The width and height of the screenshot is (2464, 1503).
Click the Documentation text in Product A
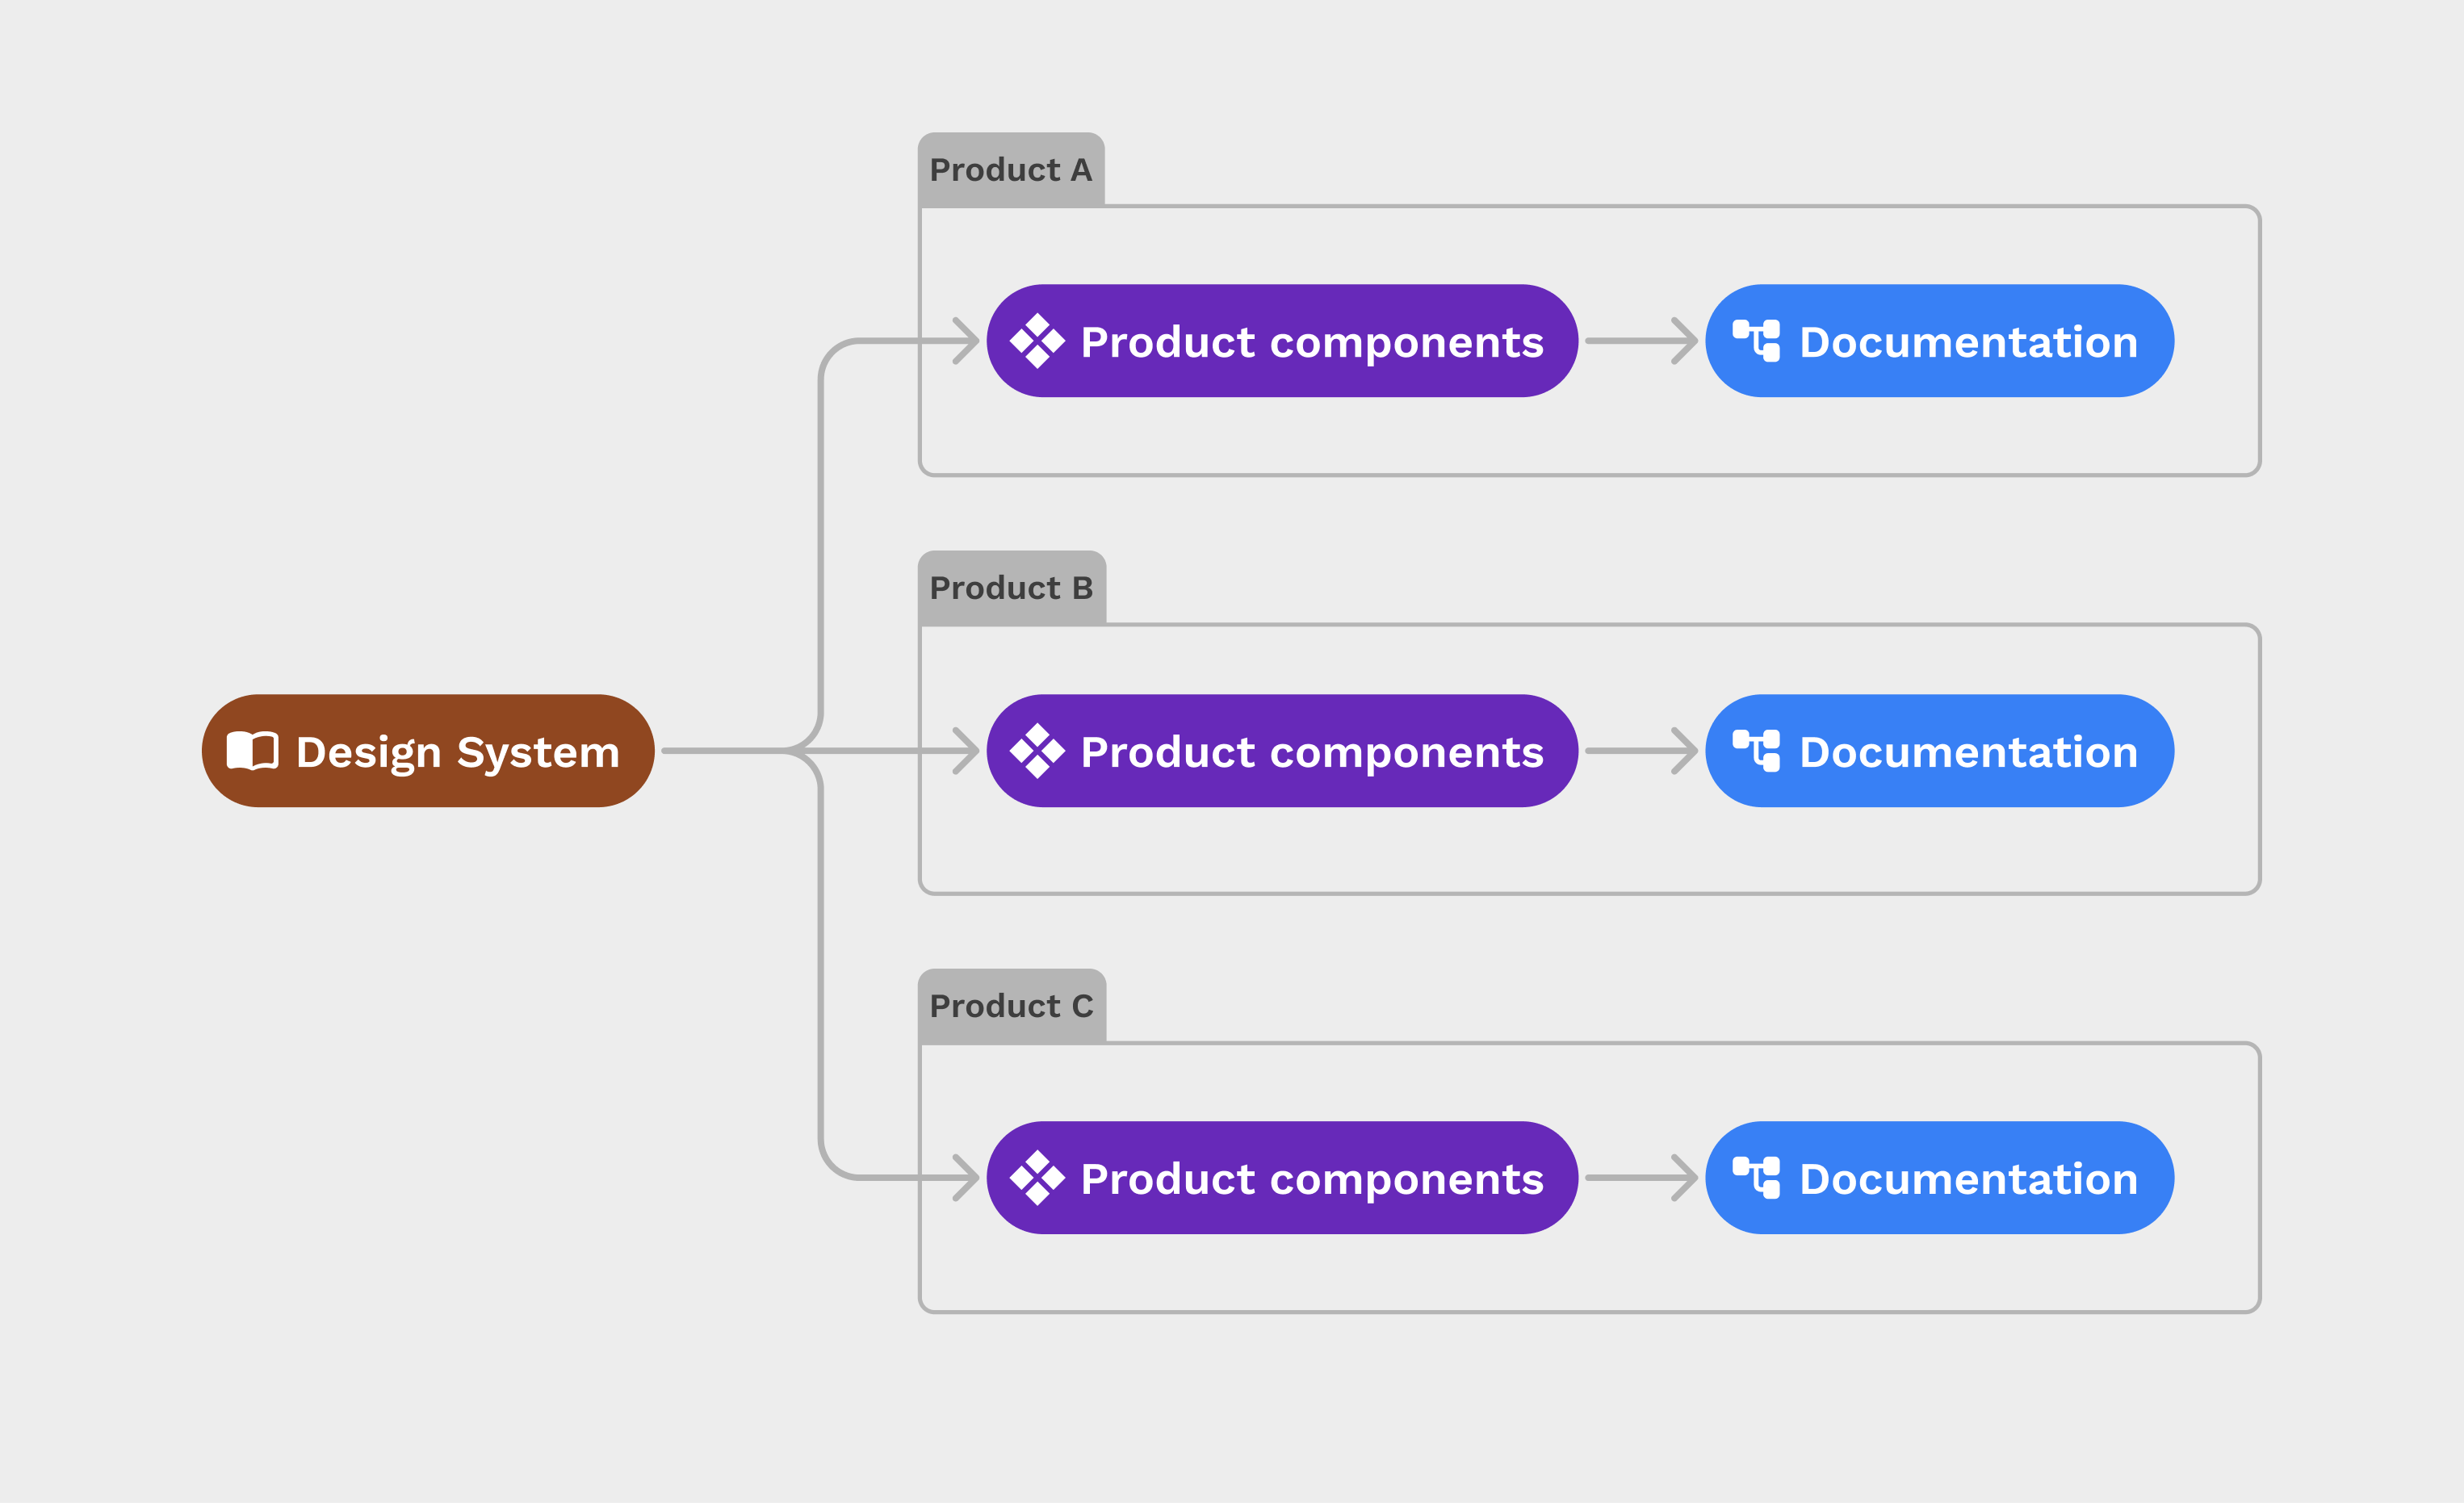coord(1968,342)
